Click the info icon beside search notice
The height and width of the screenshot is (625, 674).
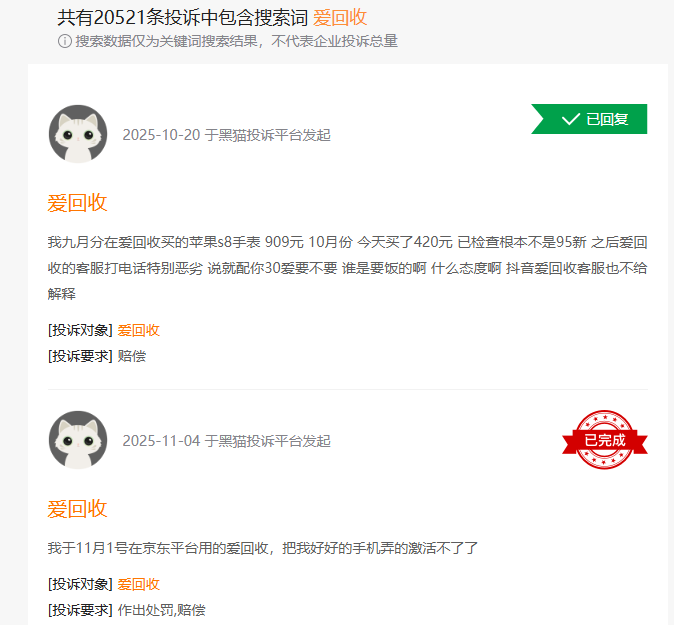pyautogui.click(x=64, y=41)
